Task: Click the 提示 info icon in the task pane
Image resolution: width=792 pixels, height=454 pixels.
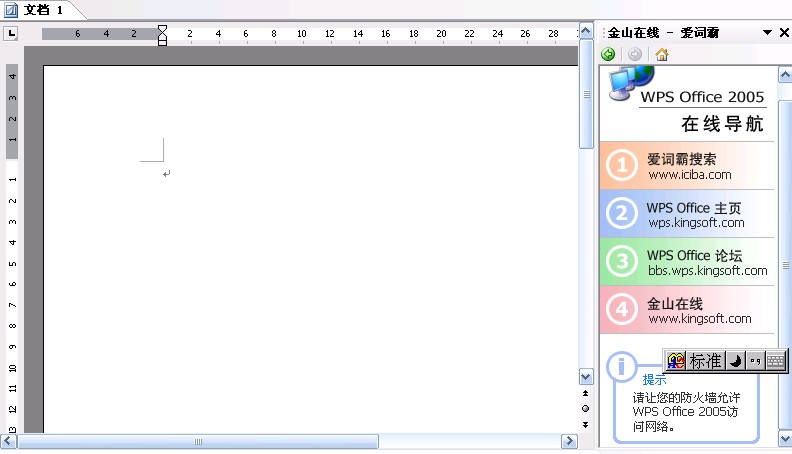Action: pyautogui.click(x=621, y=367)
